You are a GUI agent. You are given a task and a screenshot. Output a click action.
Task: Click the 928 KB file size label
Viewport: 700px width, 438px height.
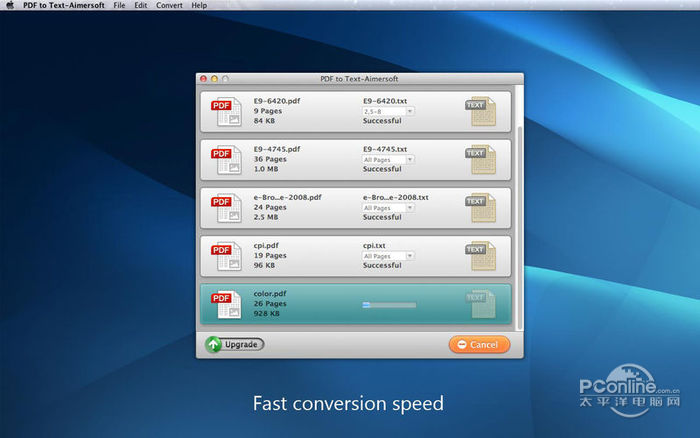(x=267, y=314)
